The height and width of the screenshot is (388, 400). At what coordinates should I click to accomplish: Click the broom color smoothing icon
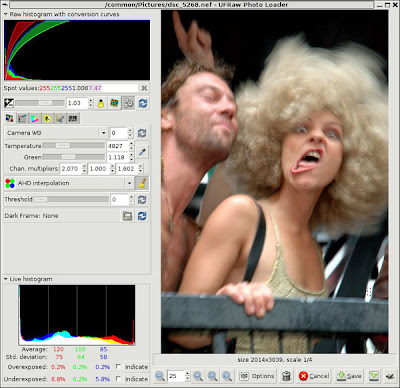click(142, 183)
